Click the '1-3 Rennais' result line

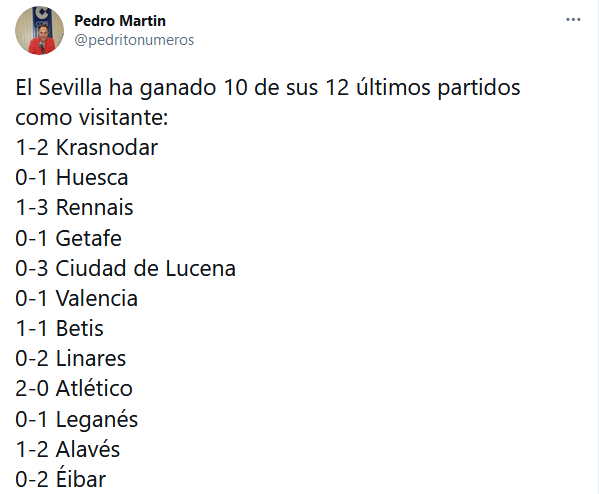coord(74,208)
